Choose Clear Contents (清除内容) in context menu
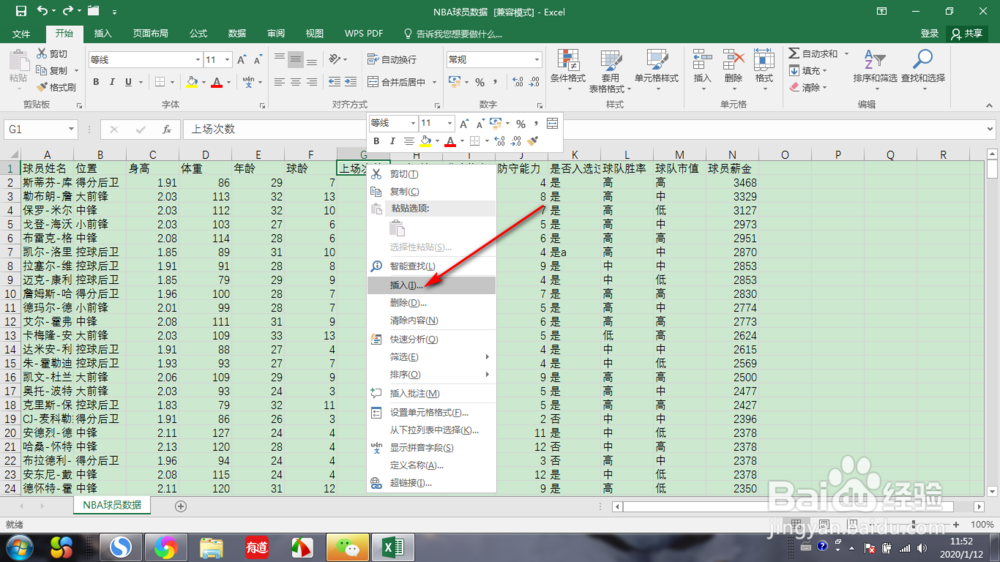The width and height of the screenshot is (1000, 562). click(x=431, y=320)
